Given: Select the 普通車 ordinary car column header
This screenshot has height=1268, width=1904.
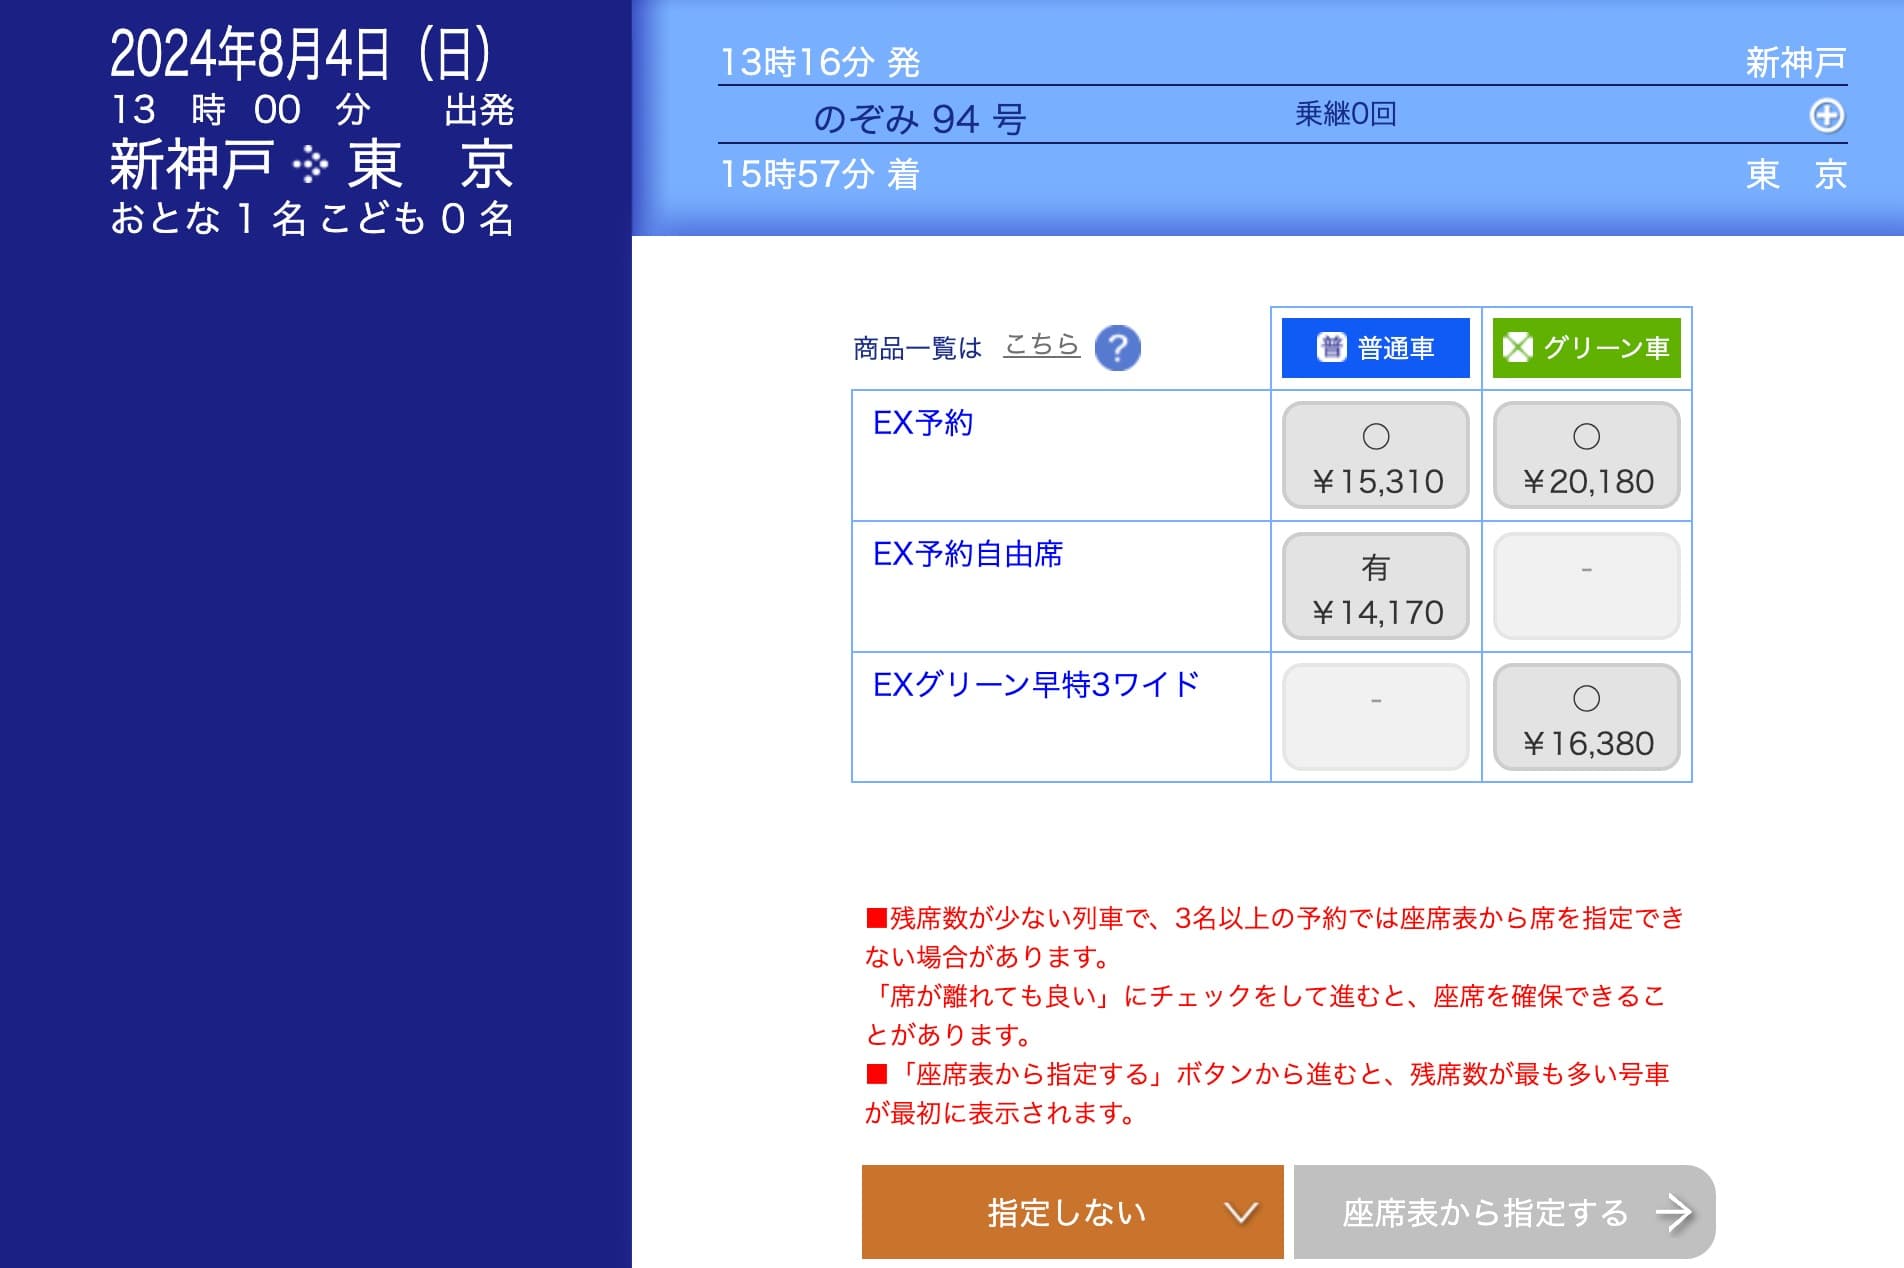Looking at the screenshot, I should pos(1375,347).
